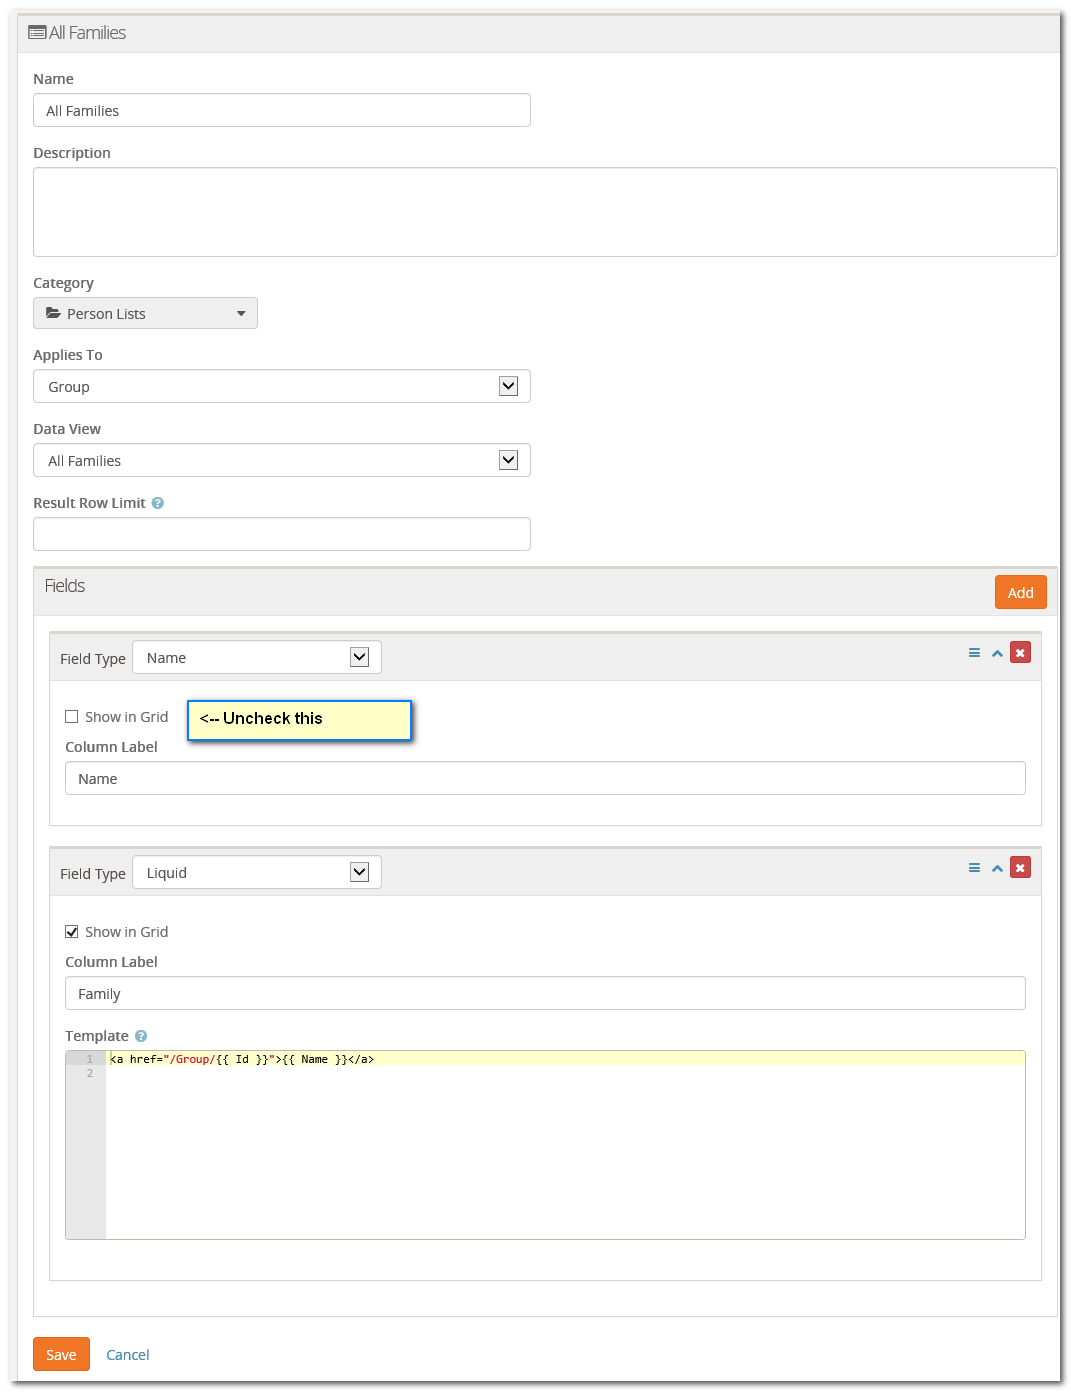1071x1392 pixels.
Task: Open Field Type dropdown showing Liquid
Action: [x=257, y=872]
